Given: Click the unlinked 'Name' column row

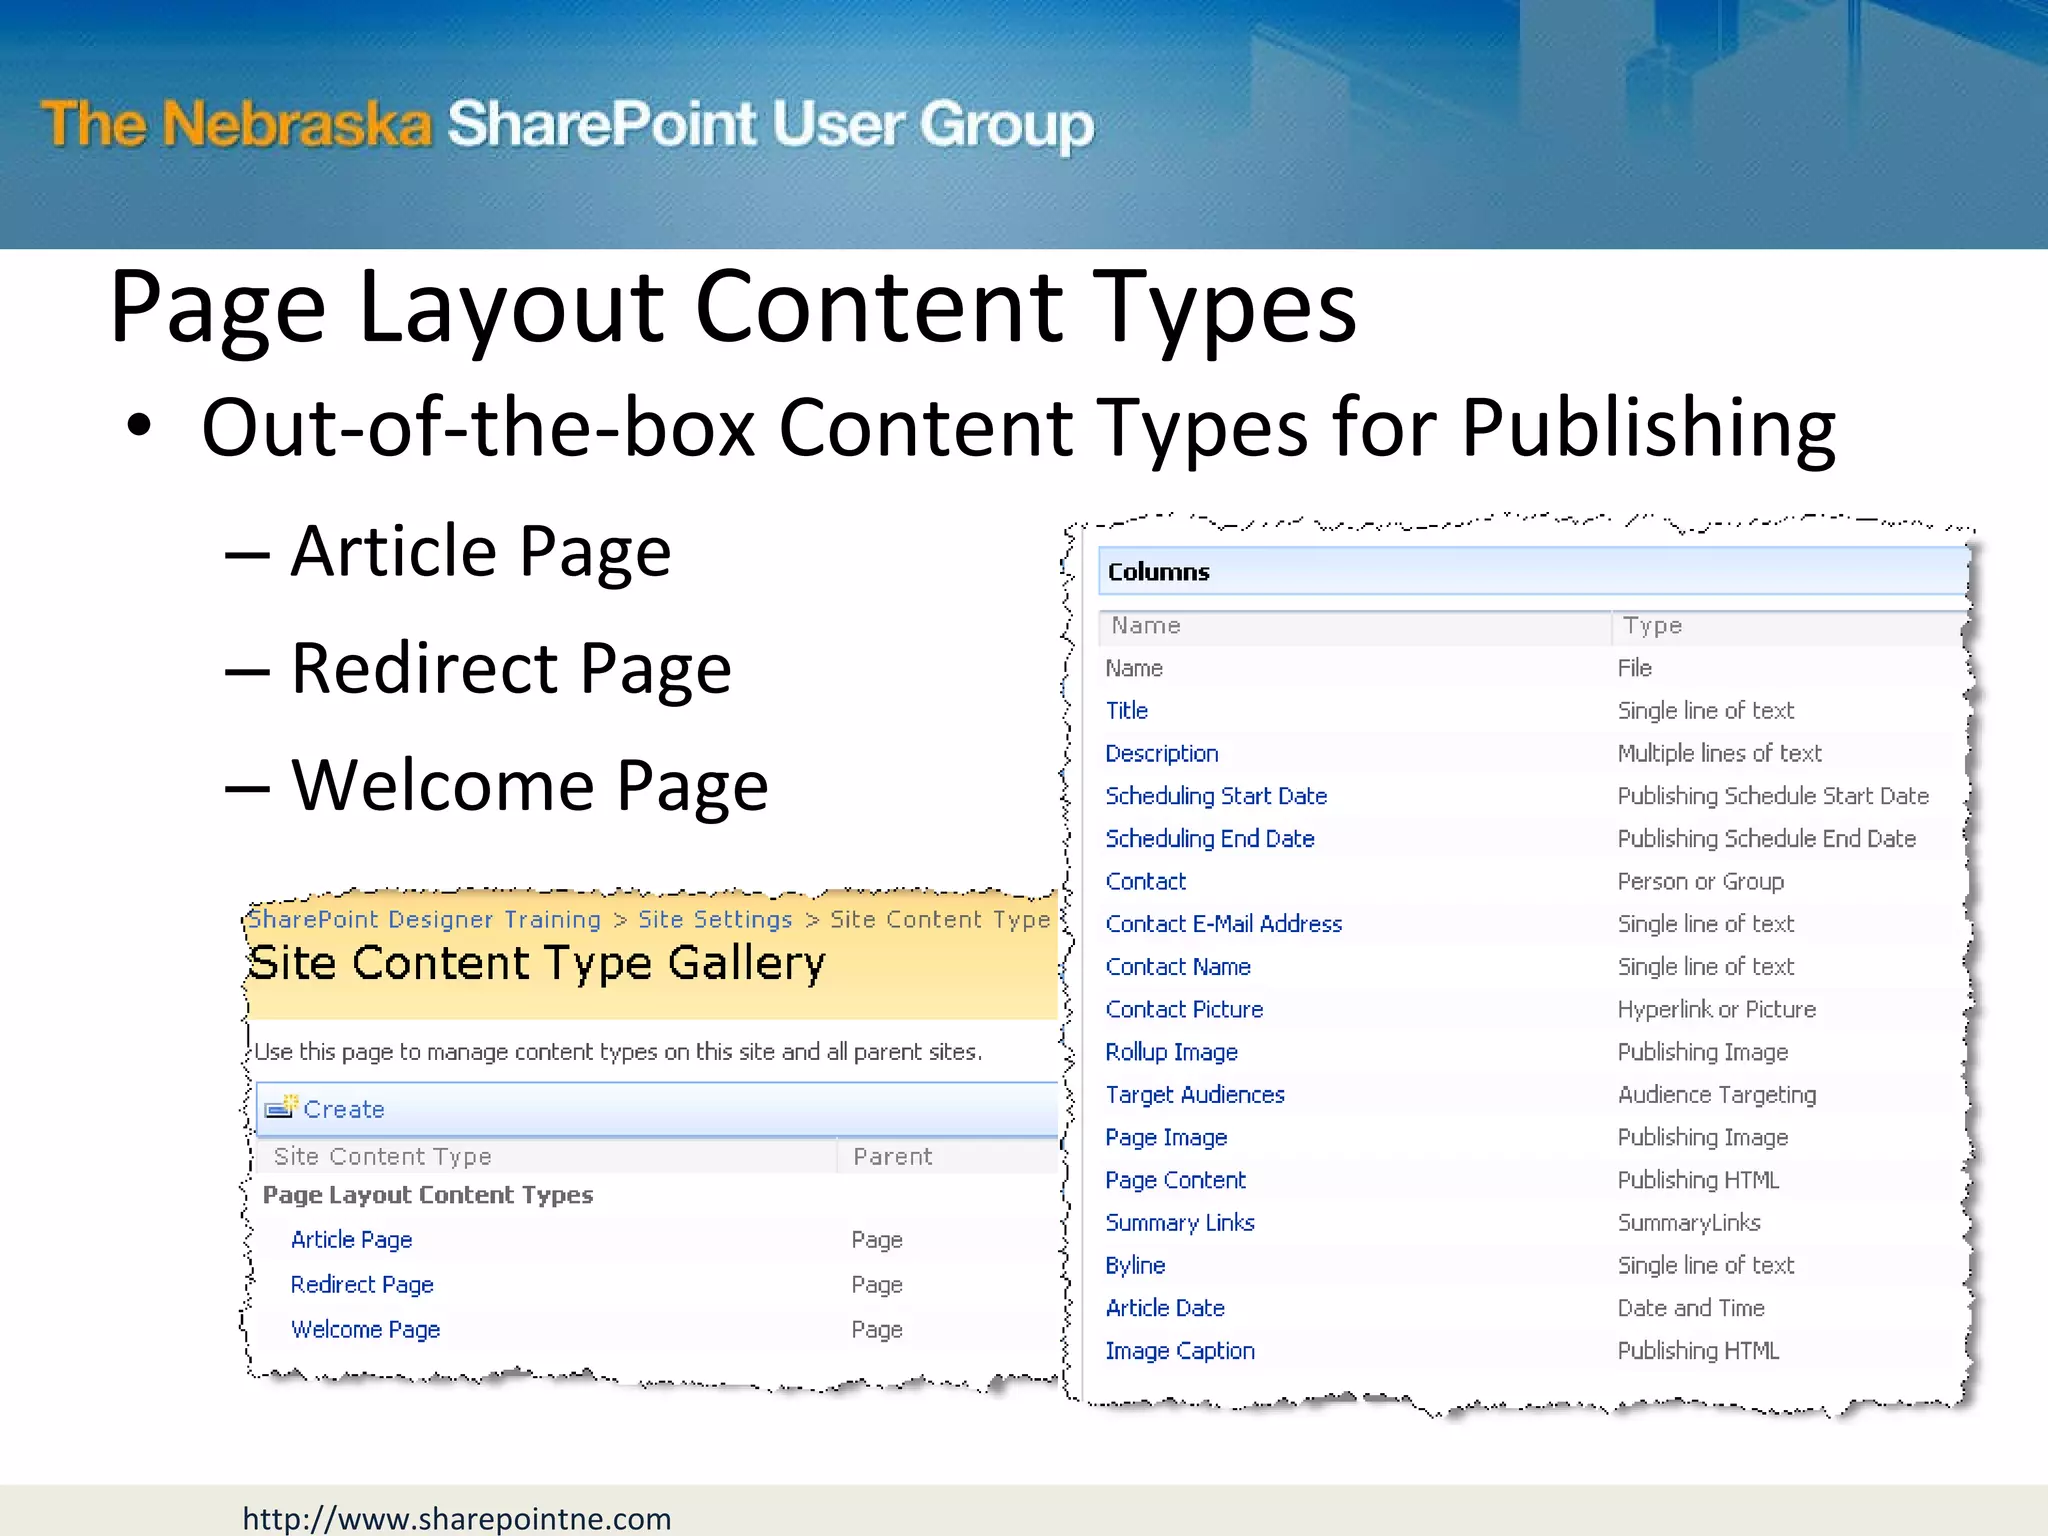Looking at the screenshot, I should (x=1134, y=668).
